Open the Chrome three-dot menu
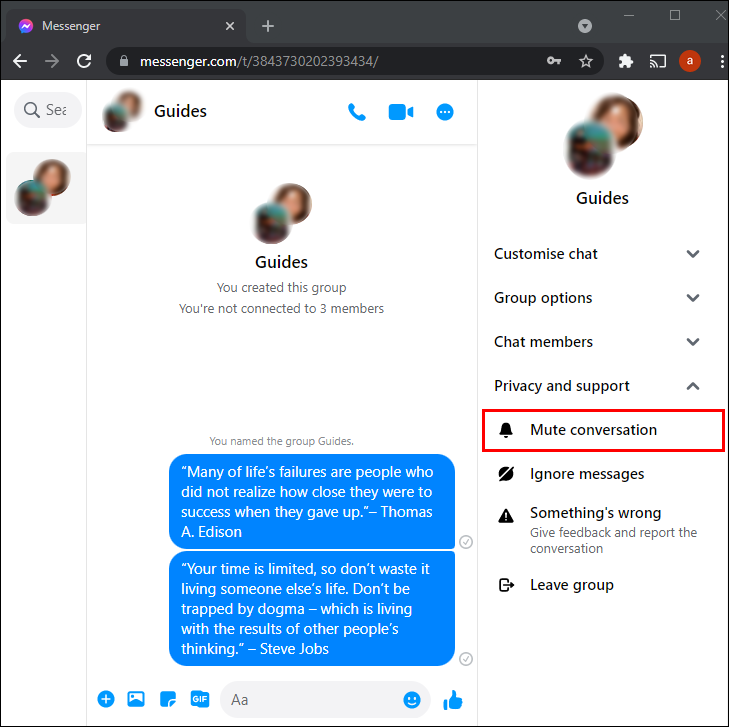The image size is (729, 727). click(x=722, y=61)
